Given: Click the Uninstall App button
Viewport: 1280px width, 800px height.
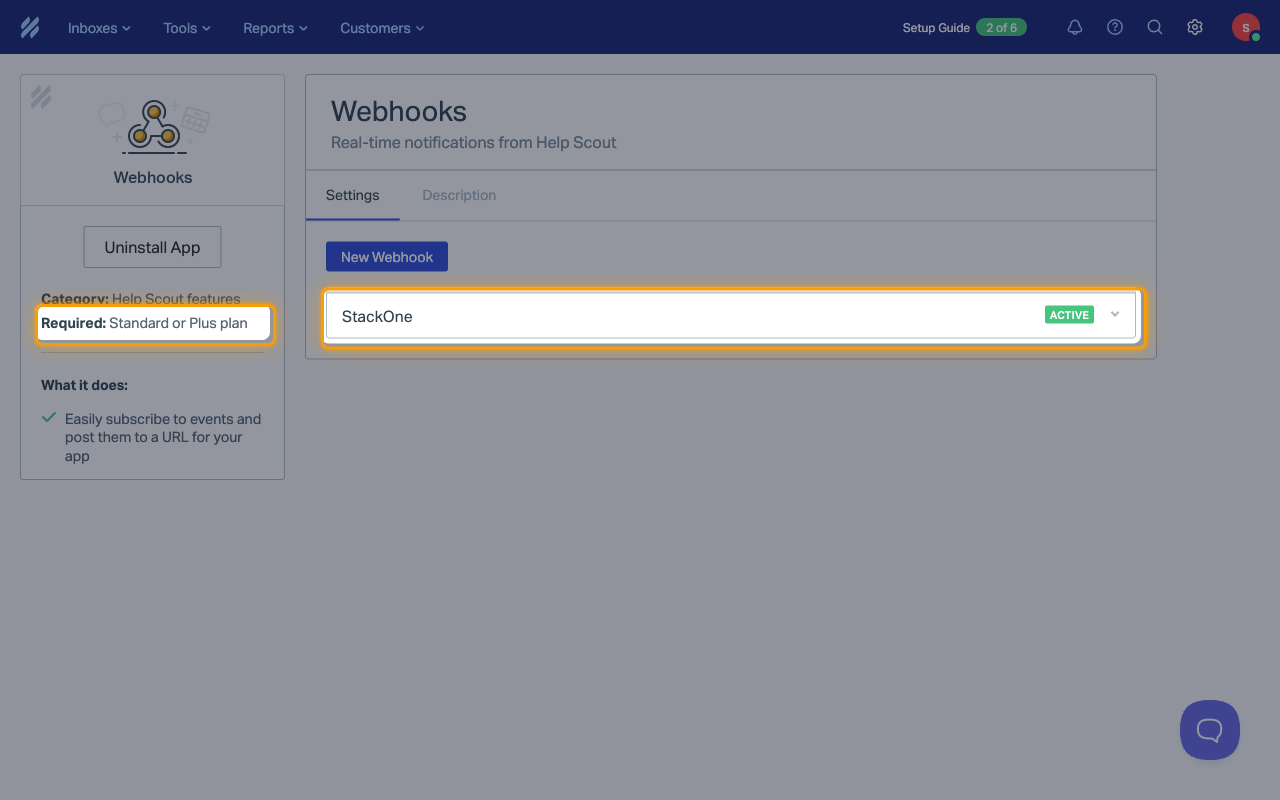Looking at the screenshot, I should pyautogui.click(x=152, y=247).
